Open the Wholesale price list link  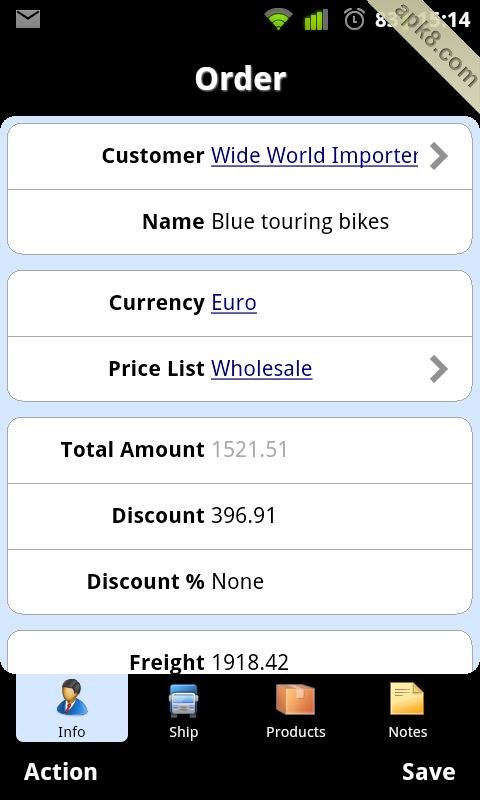coord(262,368)
